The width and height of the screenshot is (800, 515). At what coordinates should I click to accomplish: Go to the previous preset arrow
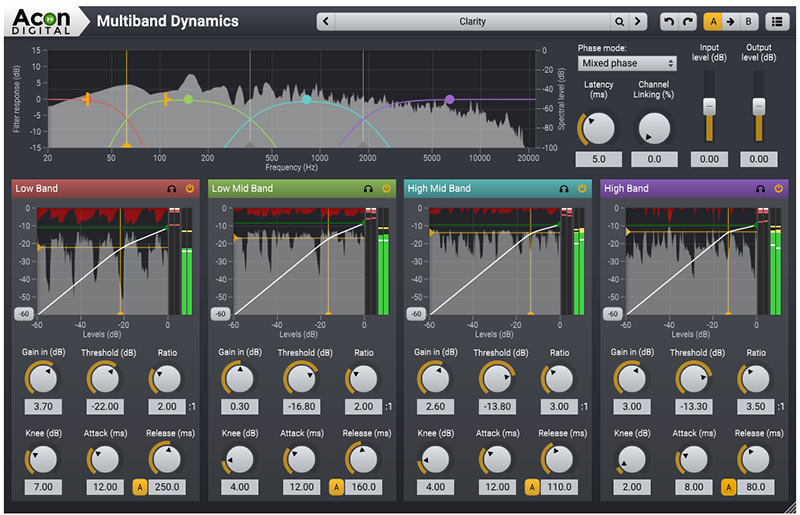[326, 21]
